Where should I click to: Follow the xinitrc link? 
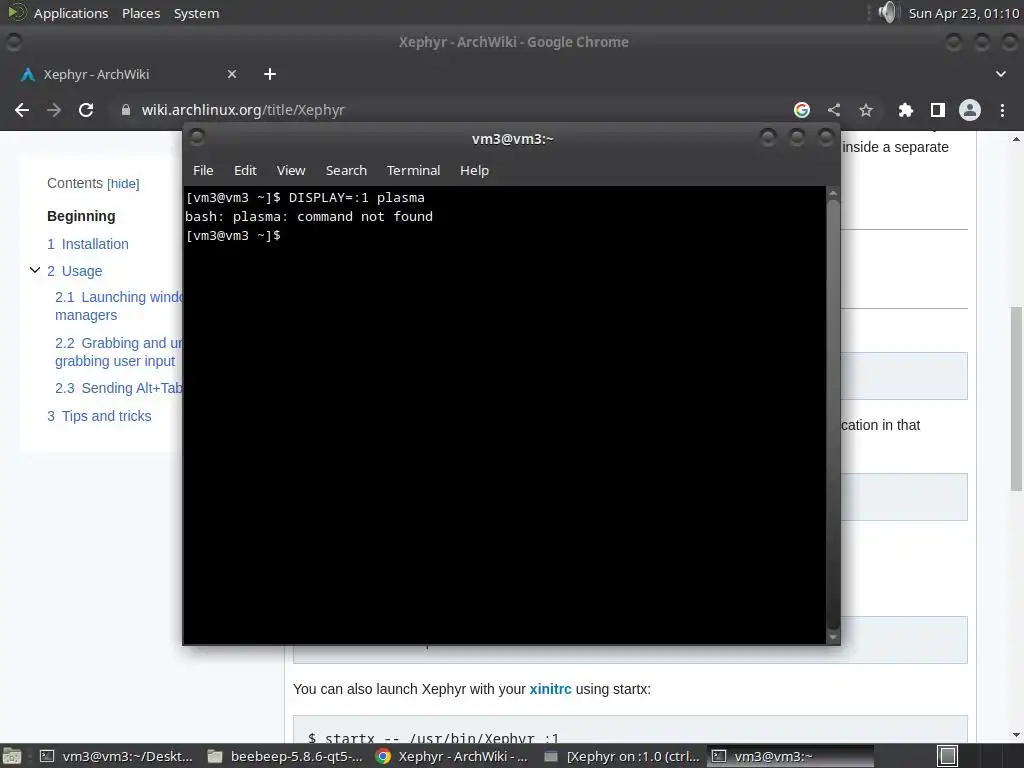(550, 689)
